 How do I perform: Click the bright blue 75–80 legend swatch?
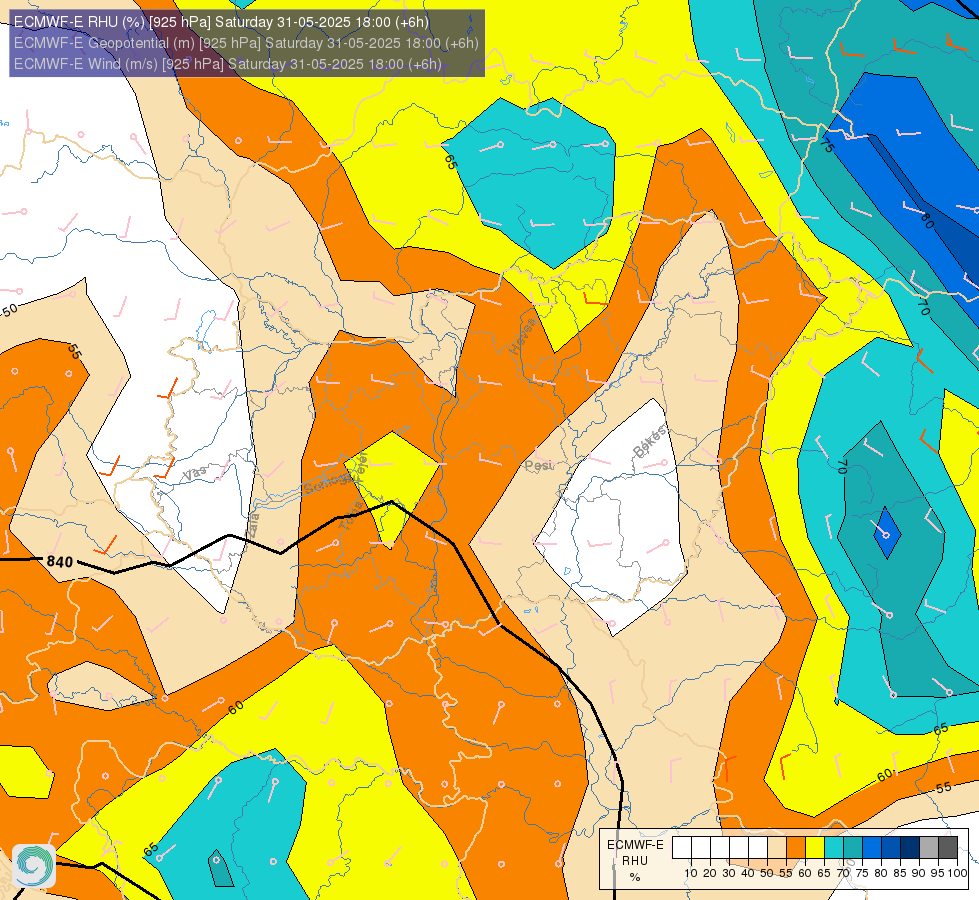(872, 848)
